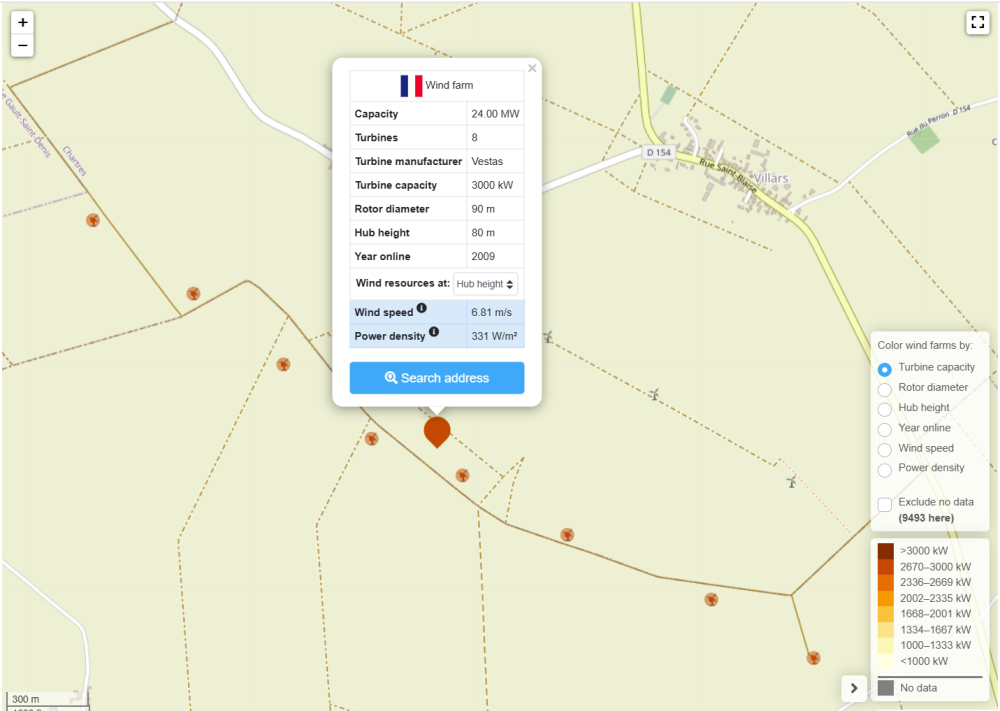The image size is (1000, 711).
Task: Click the Wind speed info icon
Action: [421, 308]
